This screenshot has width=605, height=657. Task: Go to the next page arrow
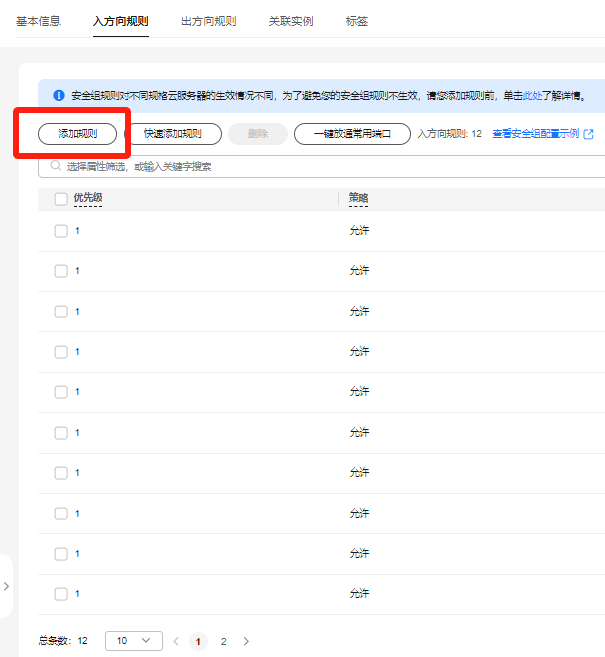(x=246, y=641)
